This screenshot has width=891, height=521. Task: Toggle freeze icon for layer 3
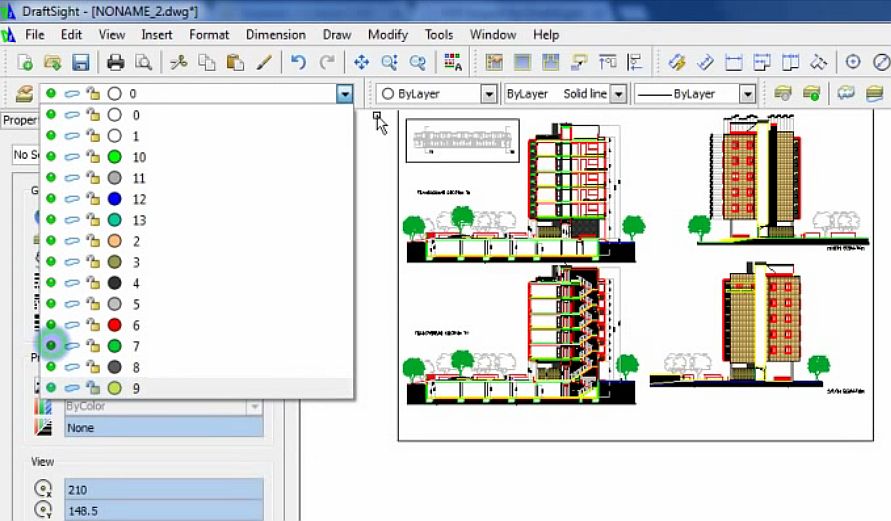tap(72, 262)
